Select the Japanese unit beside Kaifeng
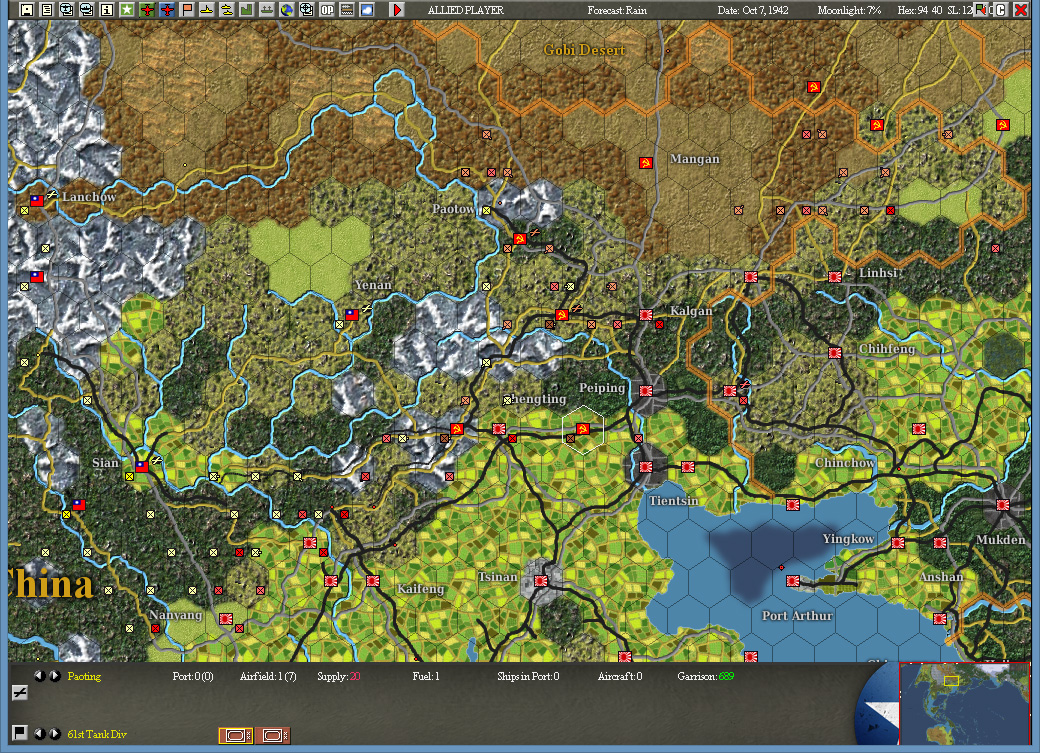This screenshot has height=753, width=1040. pyautogui.click(x=373, y=581)
